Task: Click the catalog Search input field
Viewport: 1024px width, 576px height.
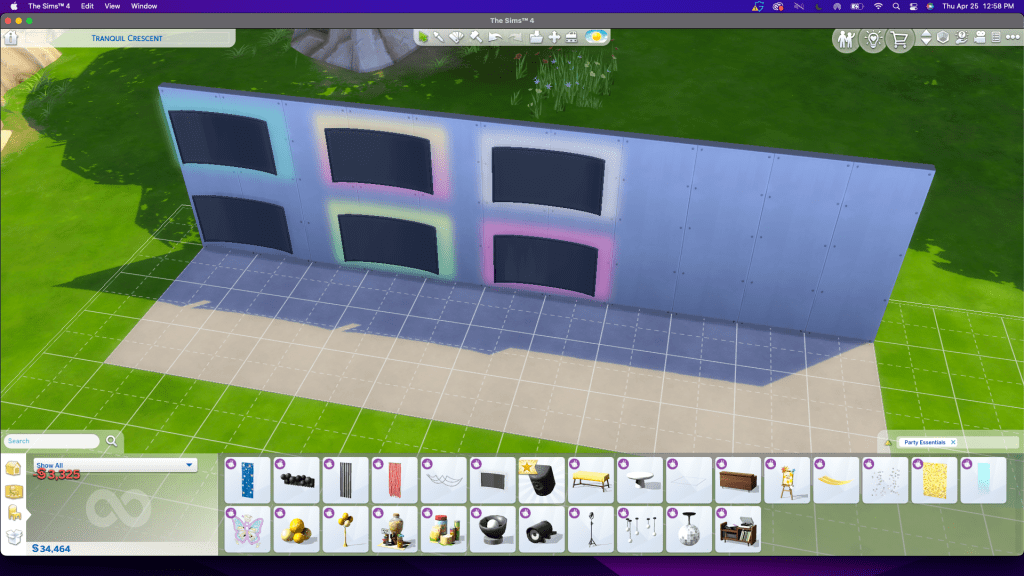Action: tap(52, 441)
